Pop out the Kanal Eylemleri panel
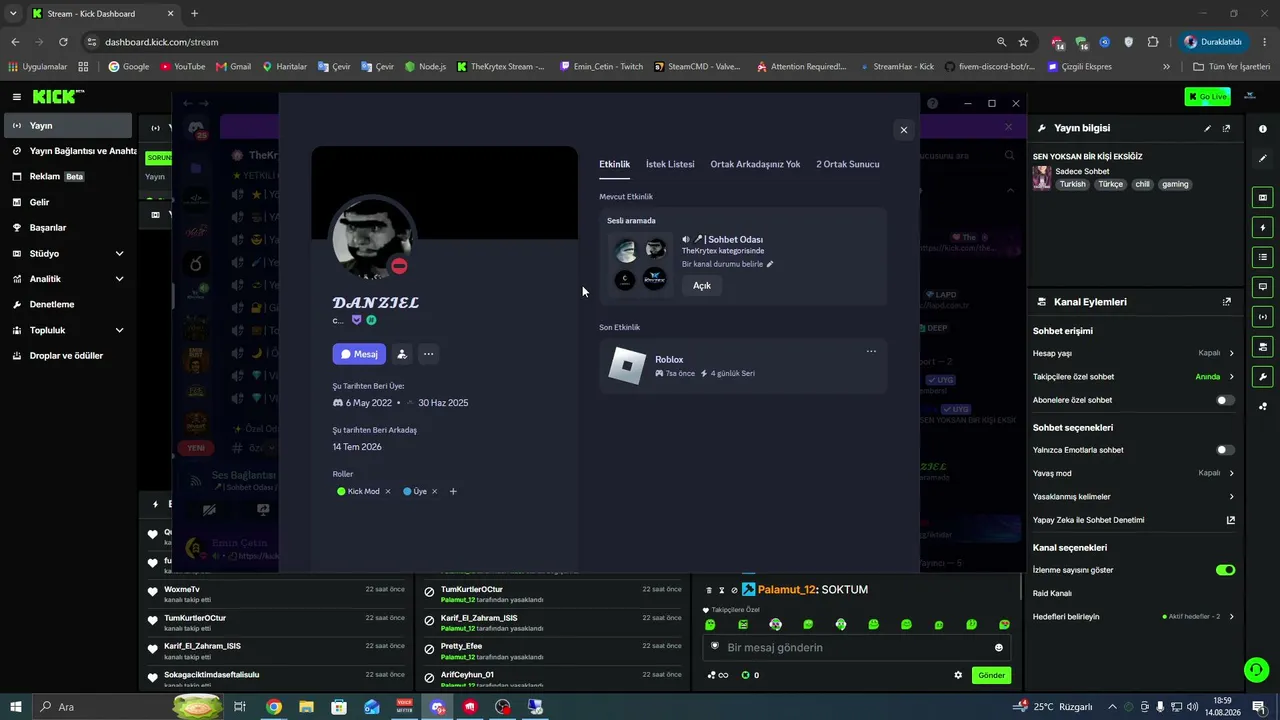 coord(1227,302)
